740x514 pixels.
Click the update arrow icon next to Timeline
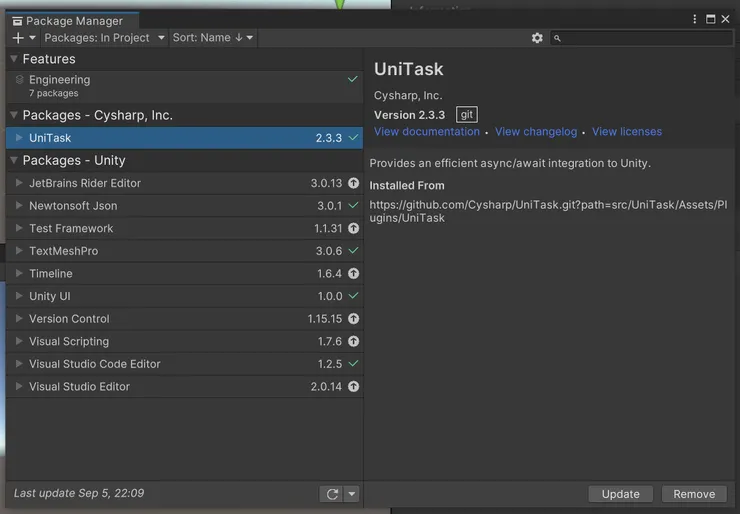353,273
